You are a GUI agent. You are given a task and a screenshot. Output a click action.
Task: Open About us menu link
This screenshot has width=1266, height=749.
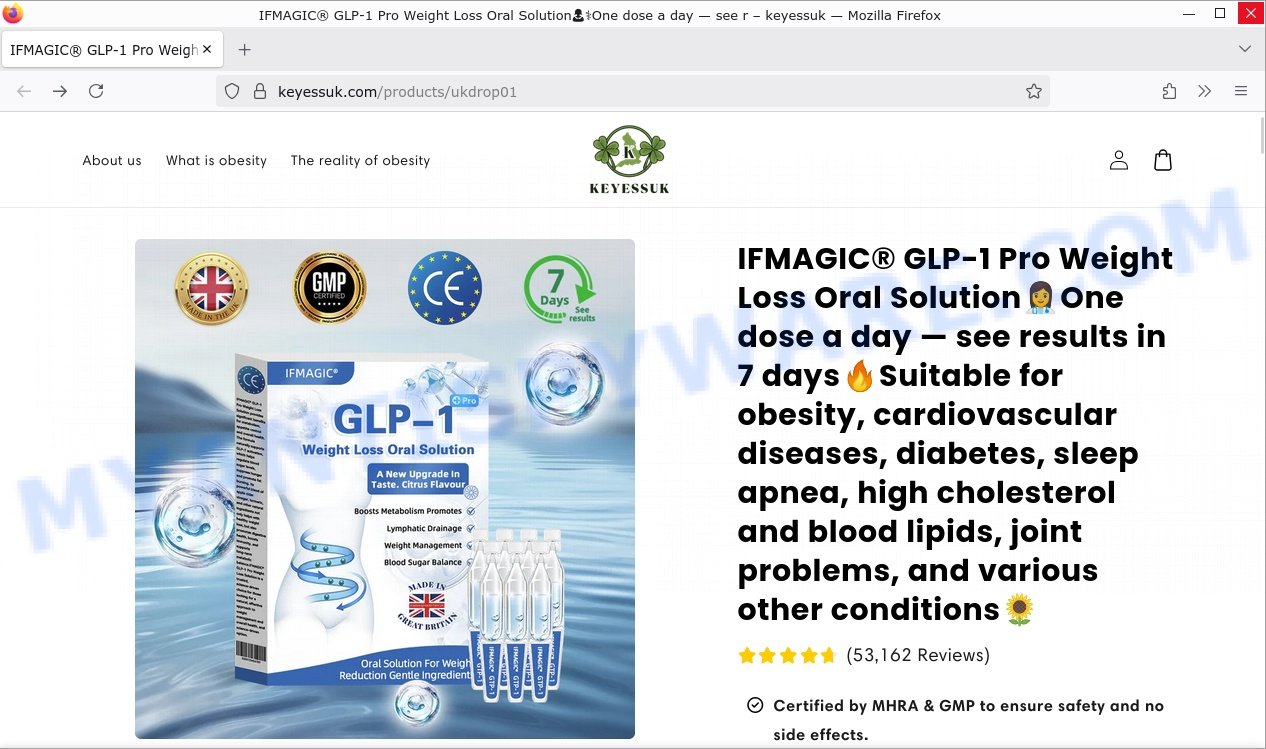(x=112, y=160)
